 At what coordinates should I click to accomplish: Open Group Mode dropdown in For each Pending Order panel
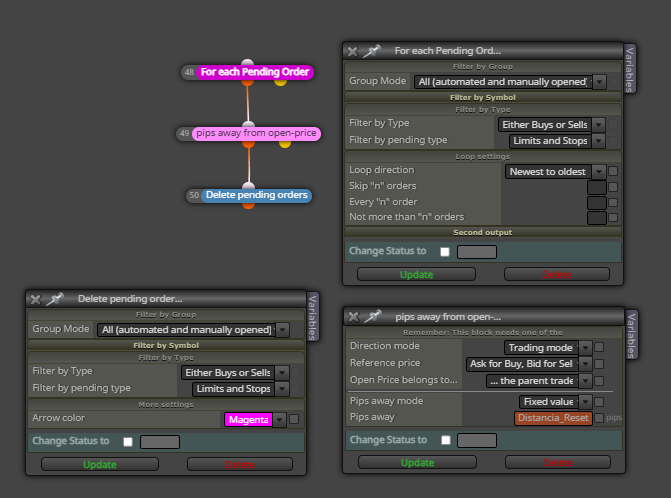[600, 82]
